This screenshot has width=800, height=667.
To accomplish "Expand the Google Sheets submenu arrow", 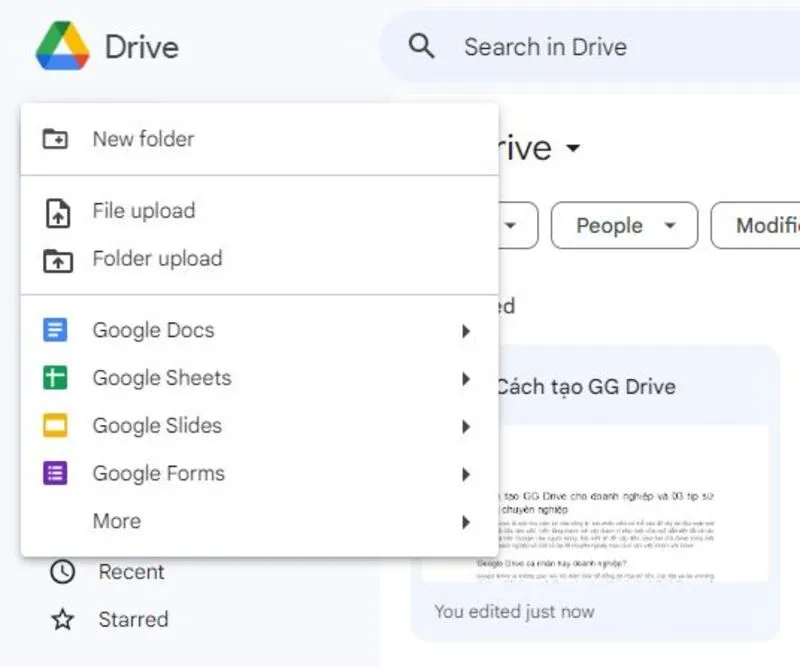I will [465, 379].
